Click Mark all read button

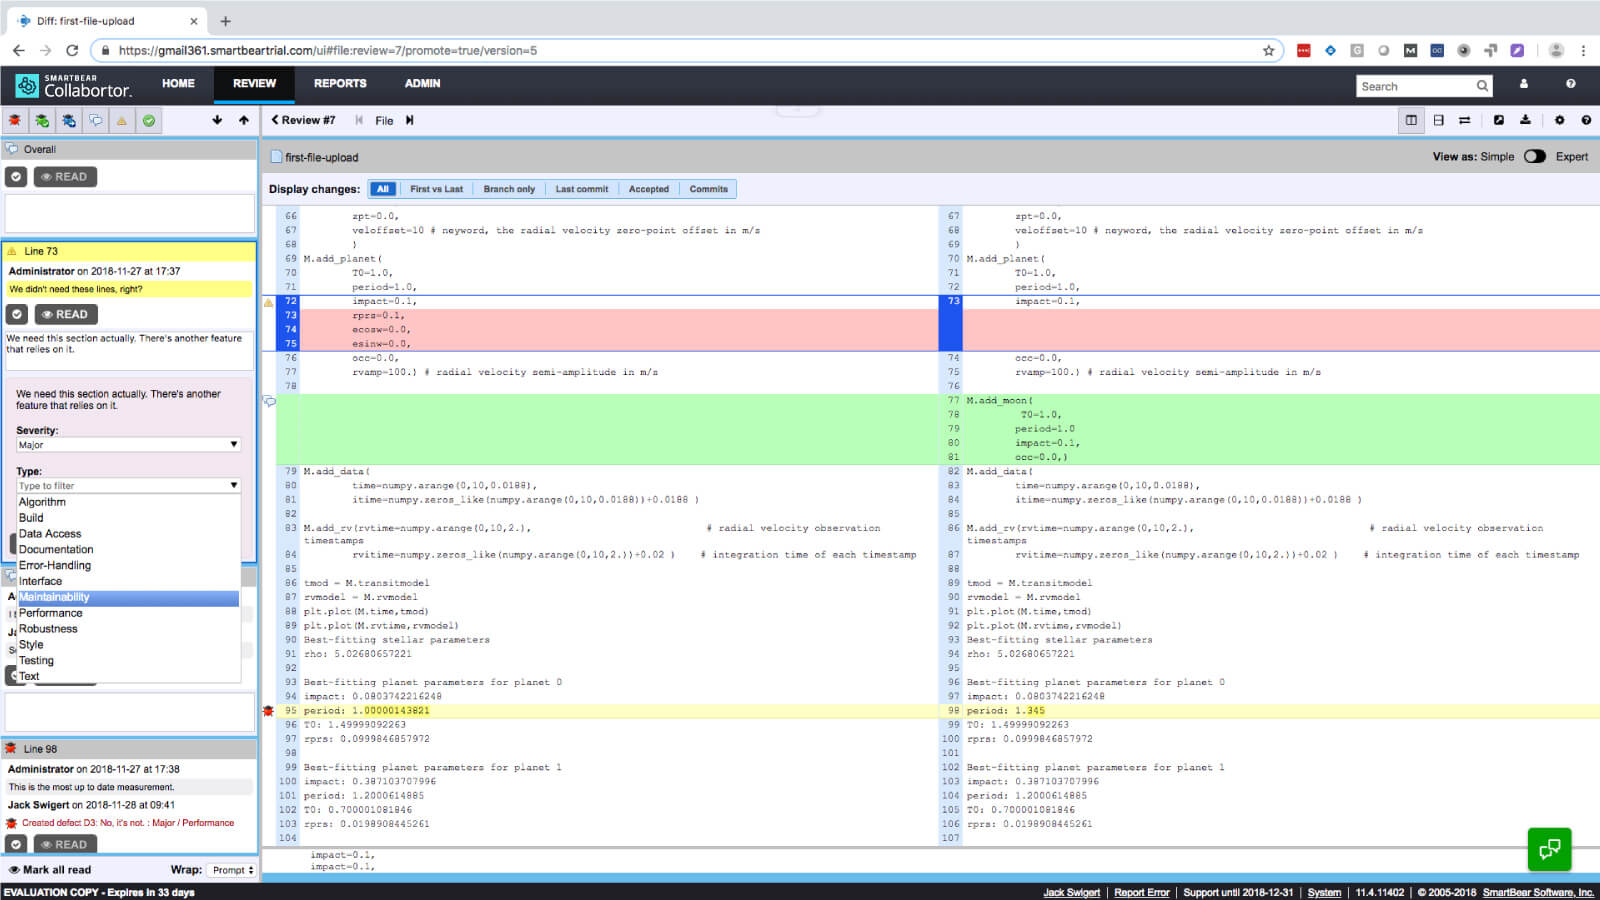point(50,870)
